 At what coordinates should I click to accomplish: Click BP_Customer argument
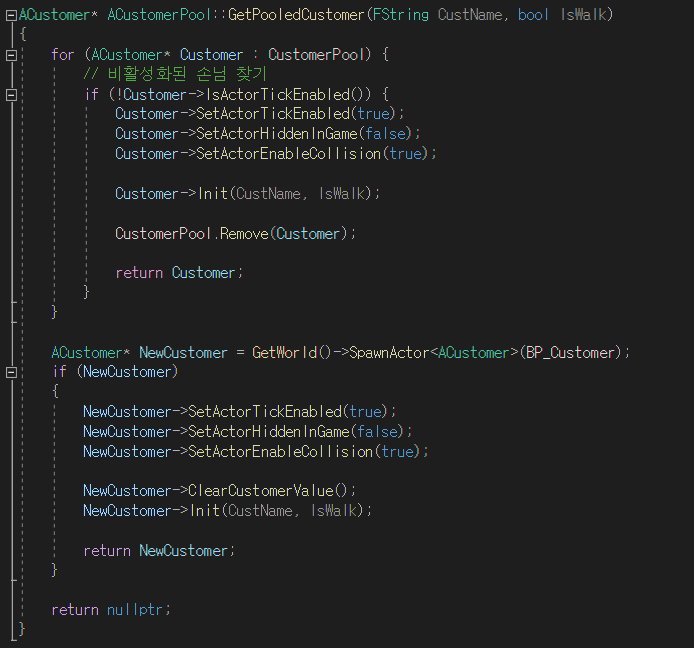[571, 353]
